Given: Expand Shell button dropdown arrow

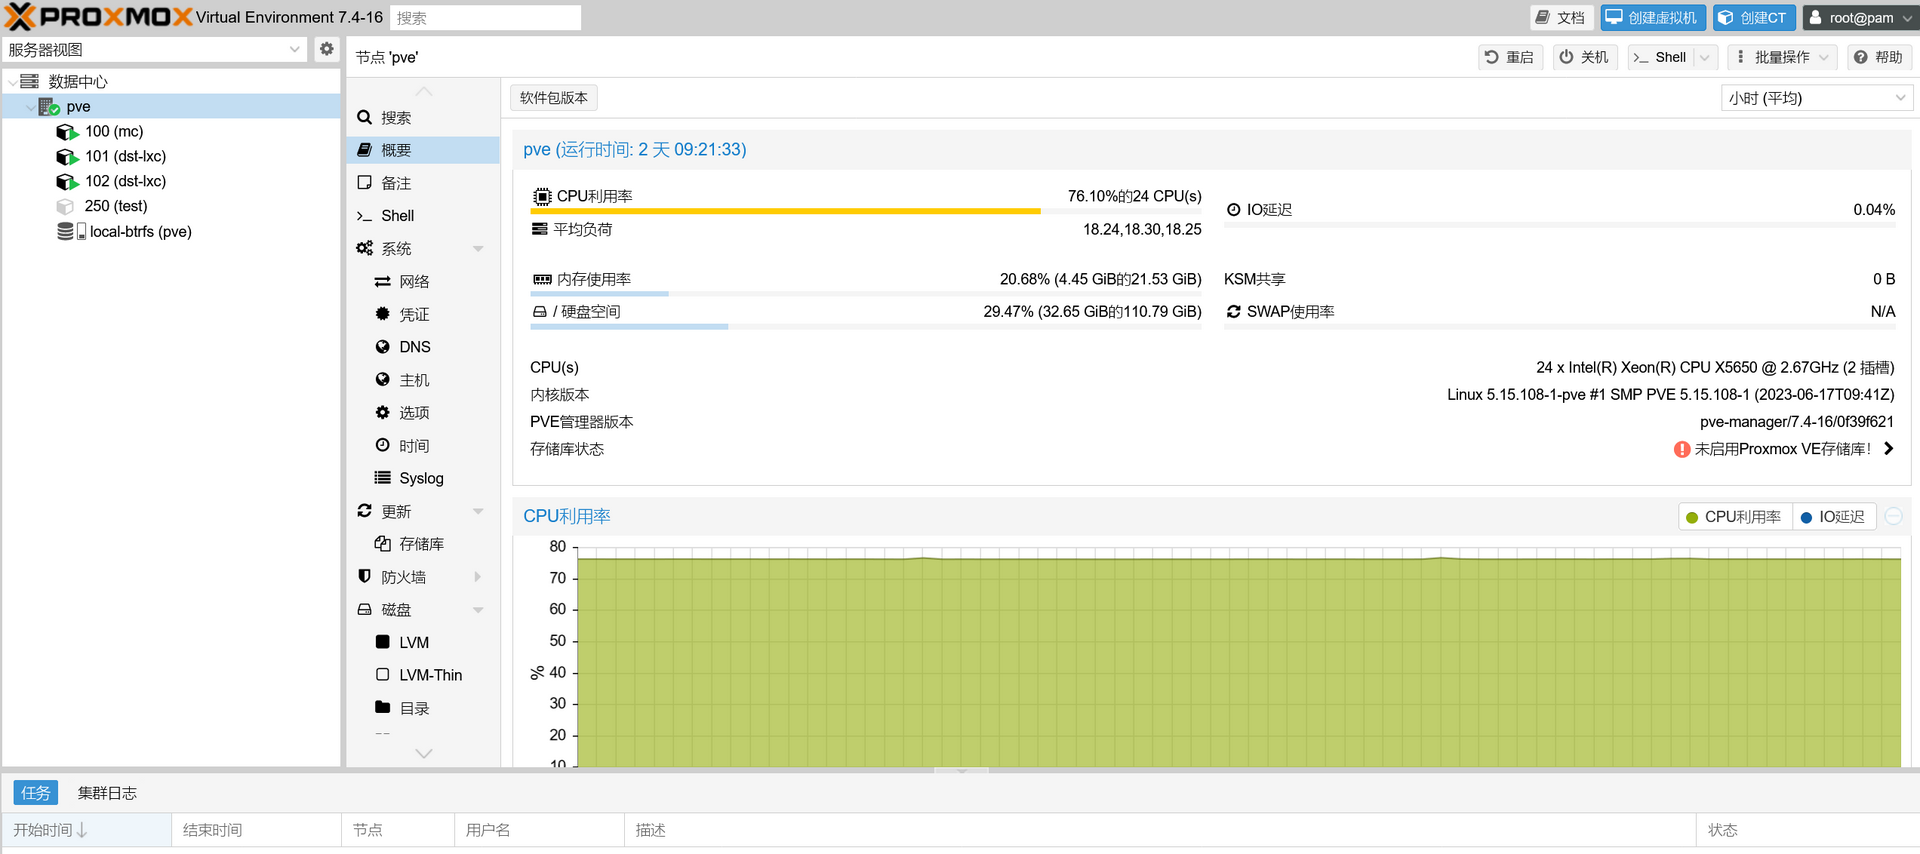Looking at the screenshot, I should 1705,57.
